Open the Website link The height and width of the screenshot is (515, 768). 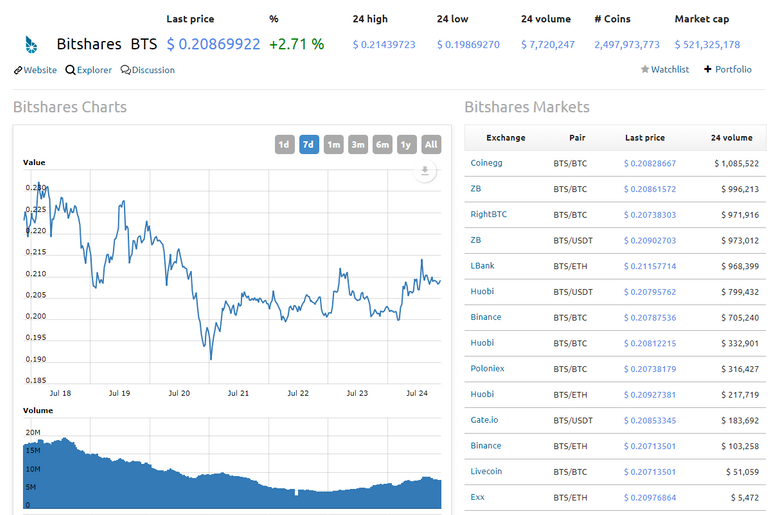(x=36, y=70)
